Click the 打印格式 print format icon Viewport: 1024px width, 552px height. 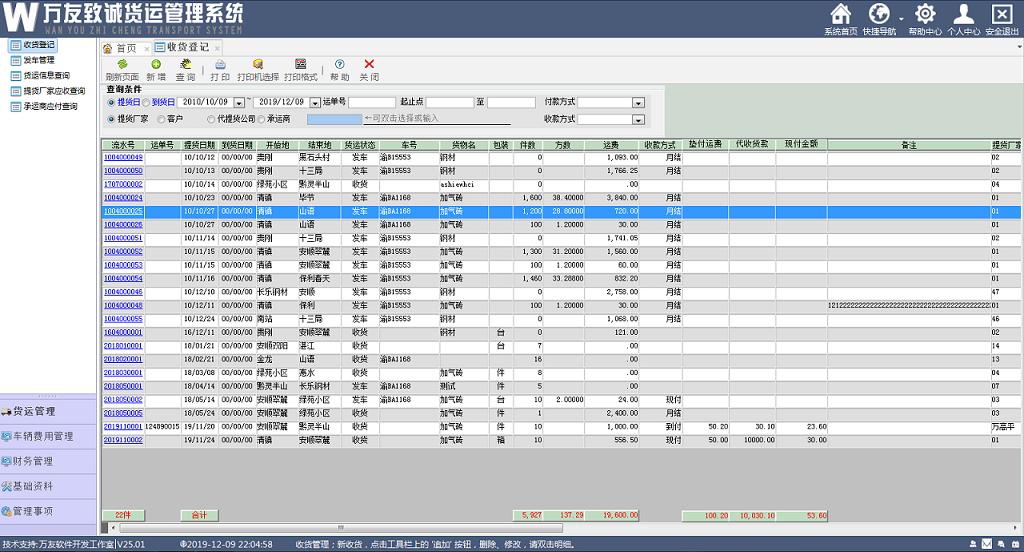click(300, 64)
